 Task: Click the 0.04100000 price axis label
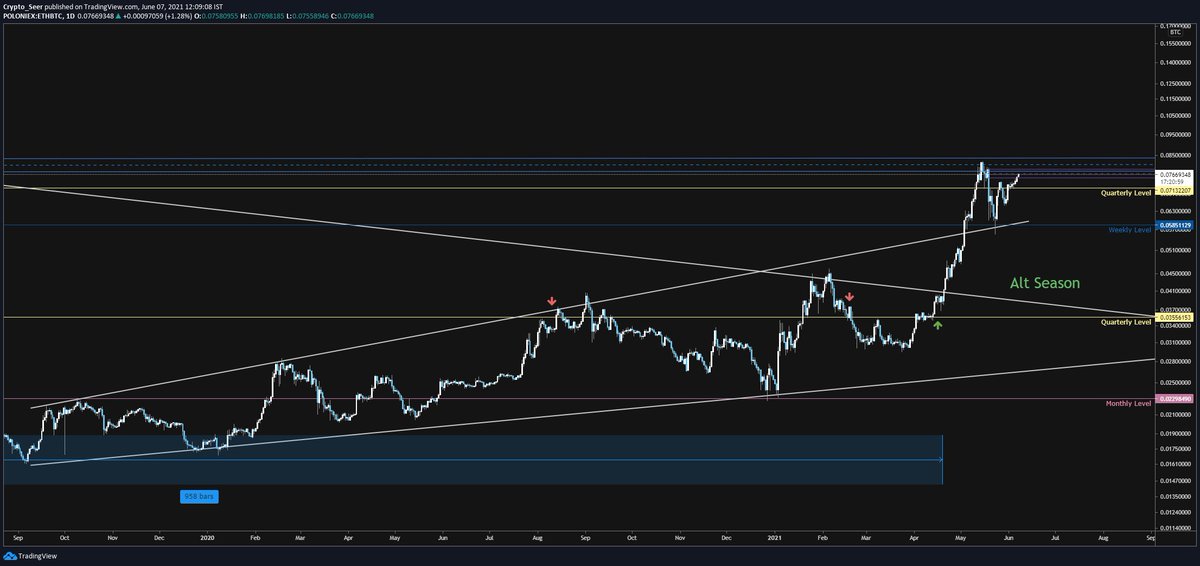1175,291
